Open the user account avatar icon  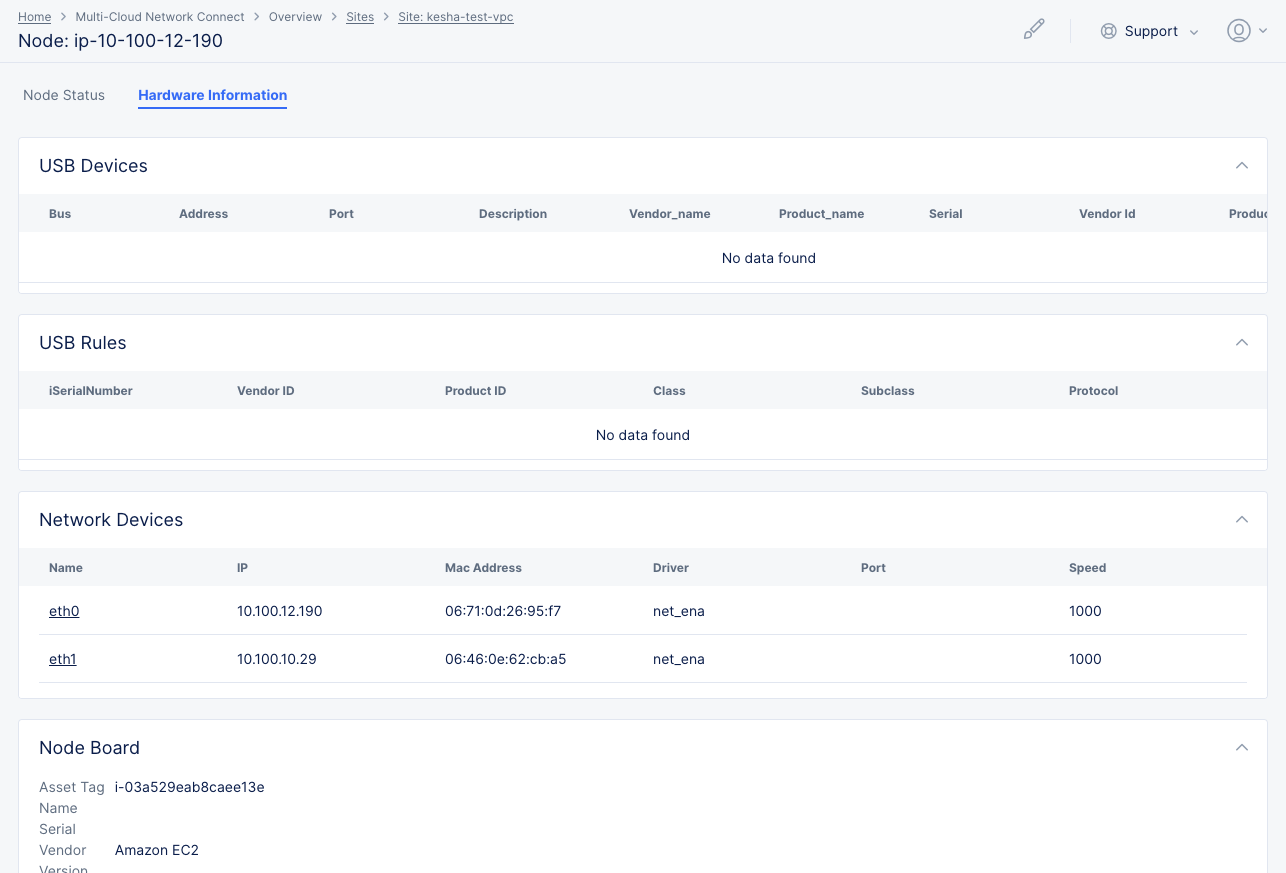pyautogui.click(x=1237, y=30)
